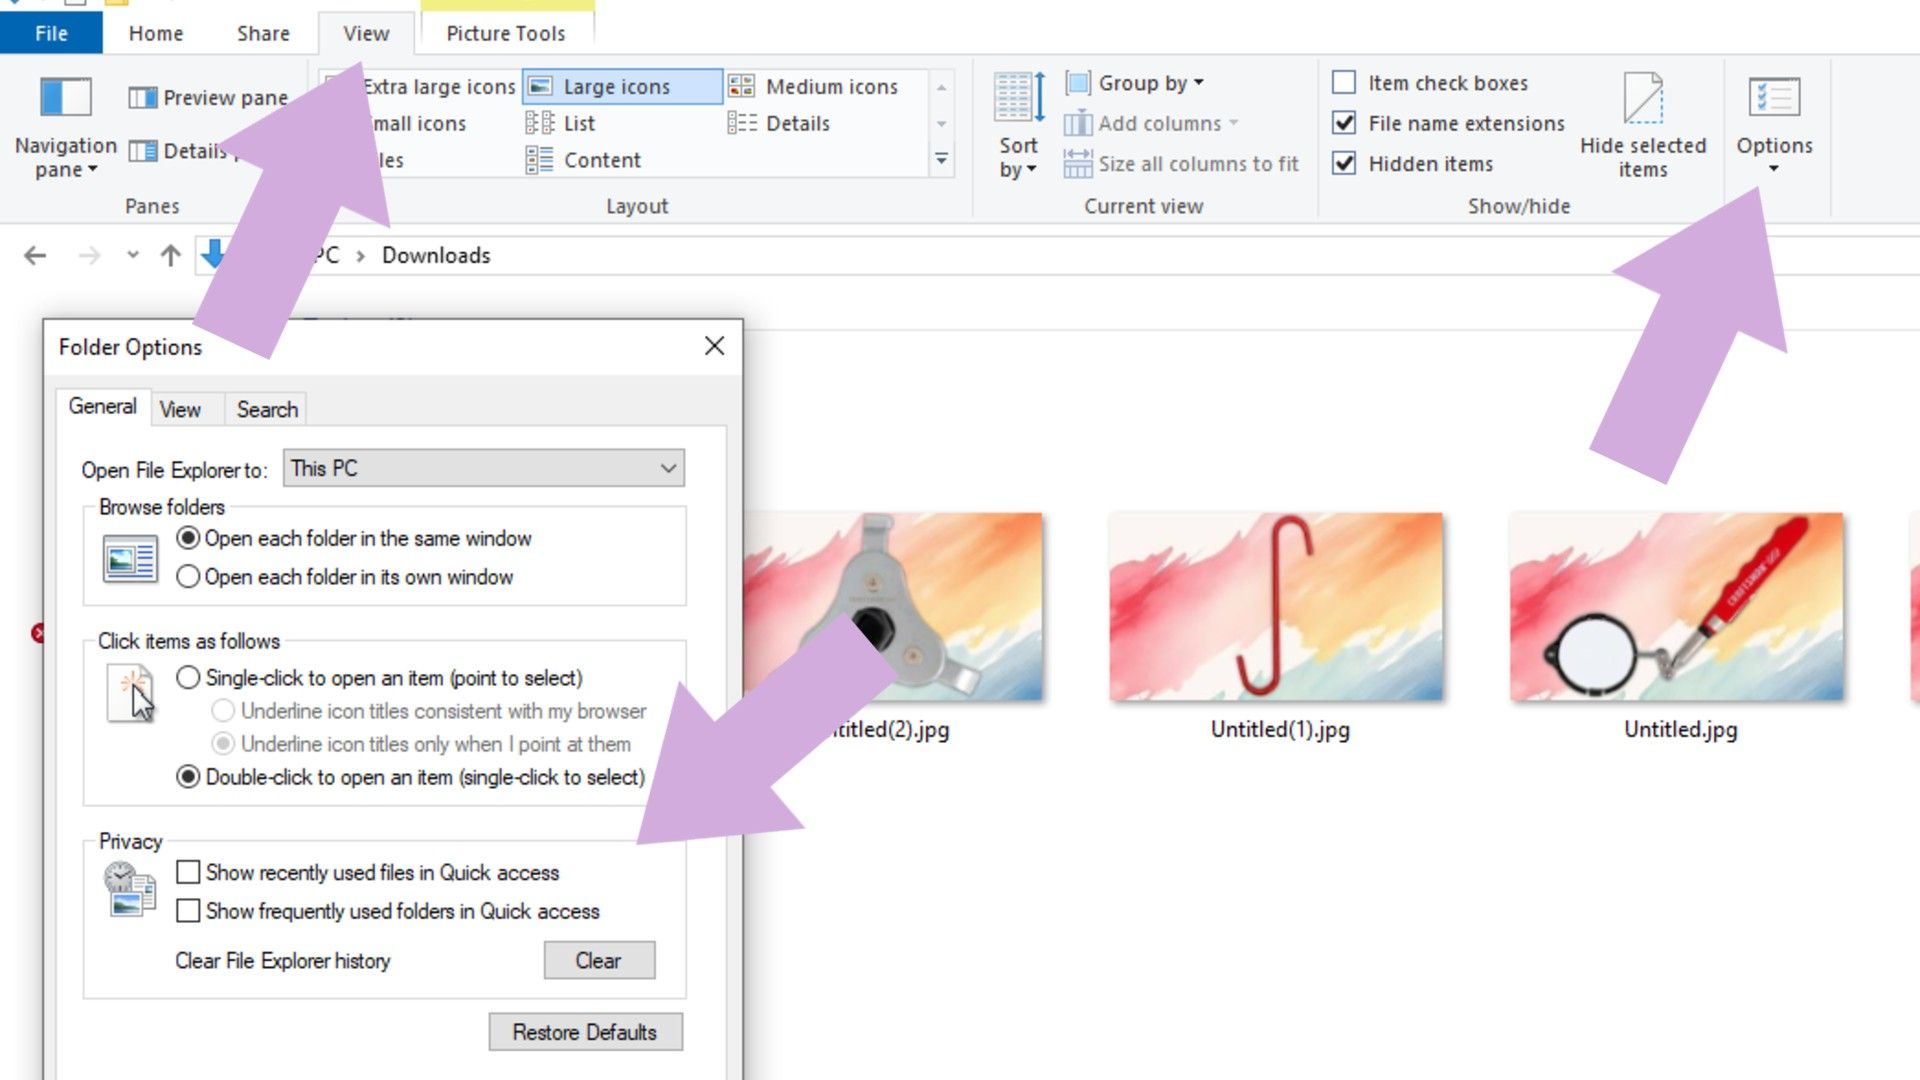This screenshot has height=1080, width=1920.
Task: Click the Group by icon
Action: (1078, 83)
